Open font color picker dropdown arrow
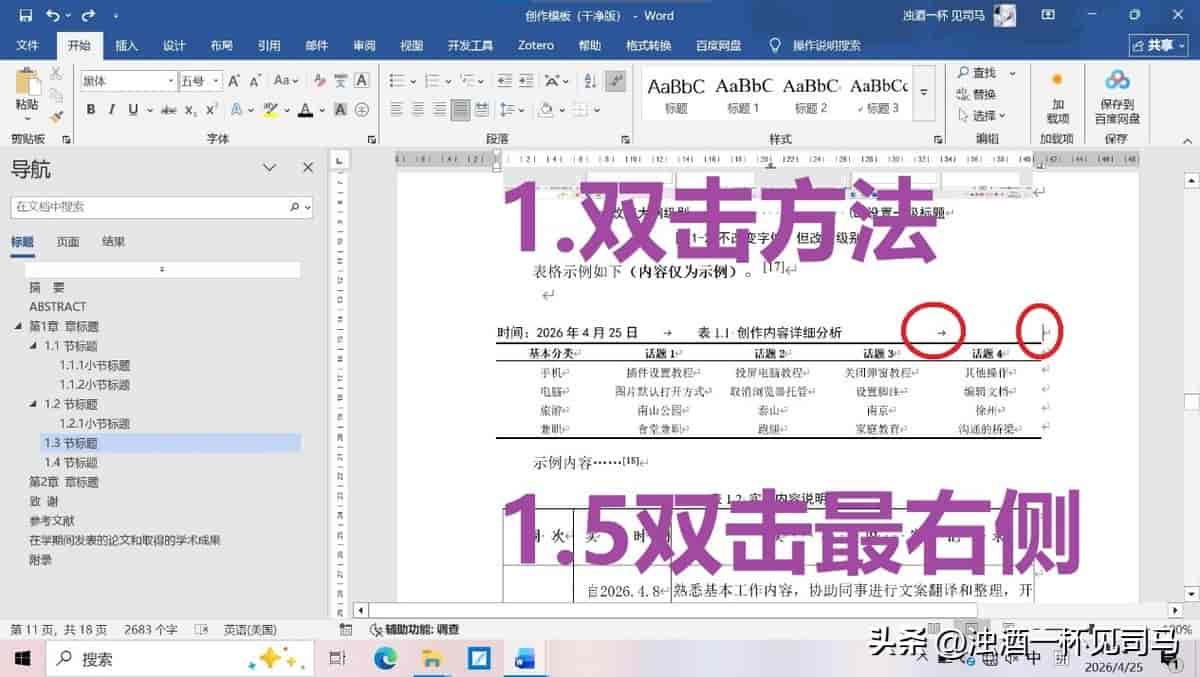The height and width of the screenshot is (677, 1200). click(322, 110)
